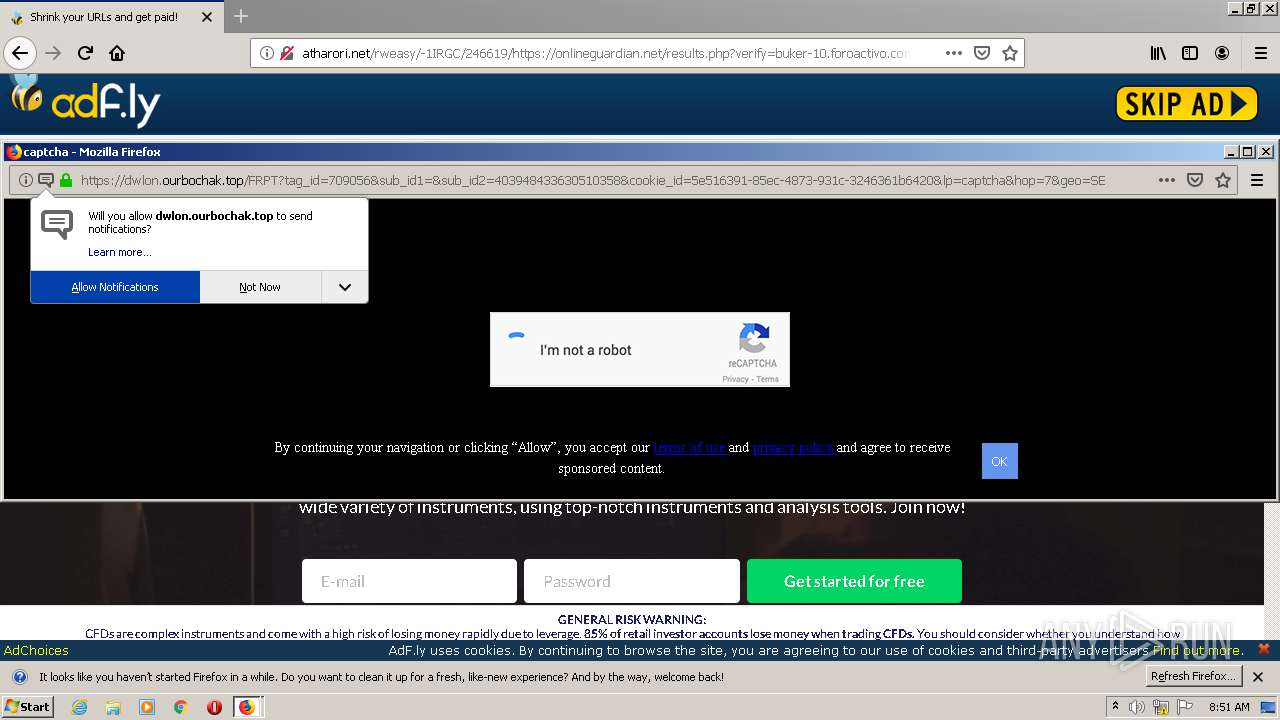Click the system clock showing 8:51 AM
This screenshot has height=720, width=1280.
click(1229, 707)
